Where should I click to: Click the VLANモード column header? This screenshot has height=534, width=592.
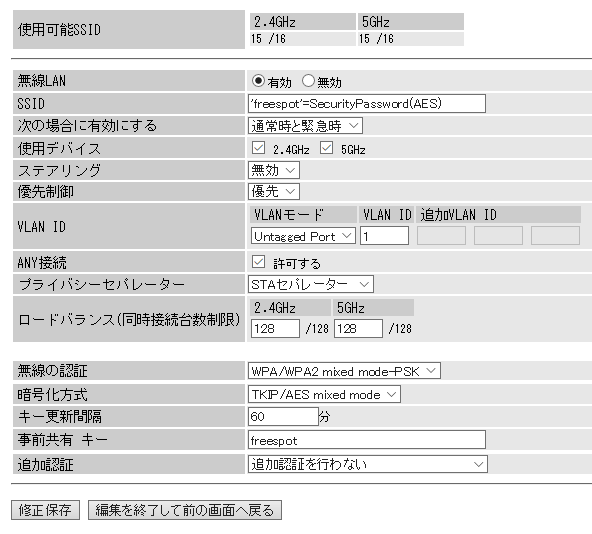[x=289, y=215]
